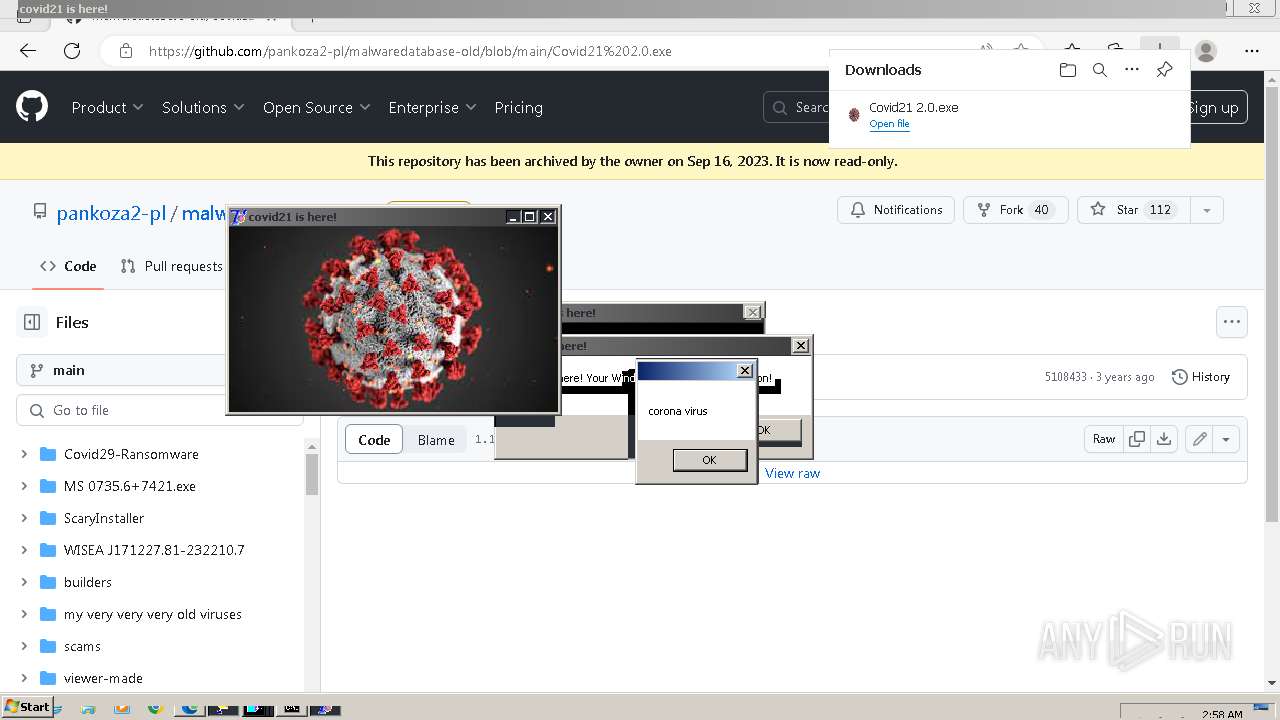Expand the viewer-made folder
Viewport: 1280px width, 720px height.
[x=24, y=678]
